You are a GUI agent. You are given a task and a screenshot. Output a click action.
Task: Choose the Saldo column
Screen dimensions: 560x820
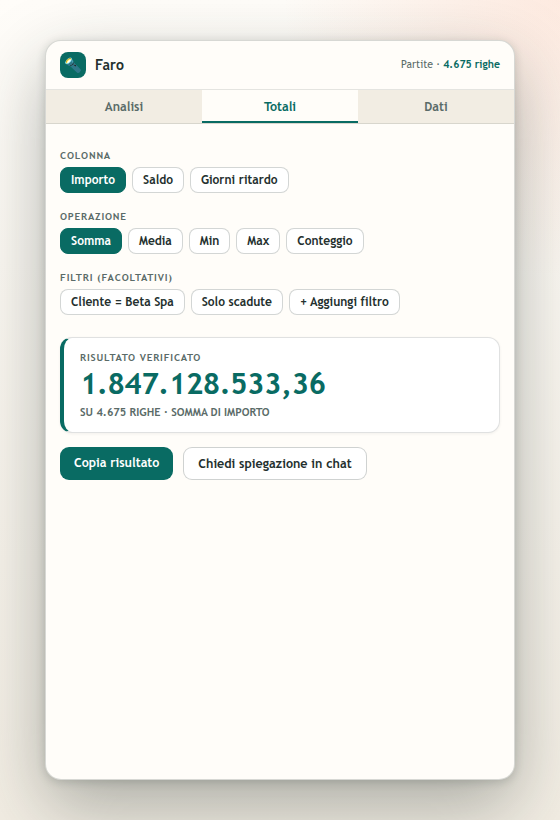tap(158, 180)
